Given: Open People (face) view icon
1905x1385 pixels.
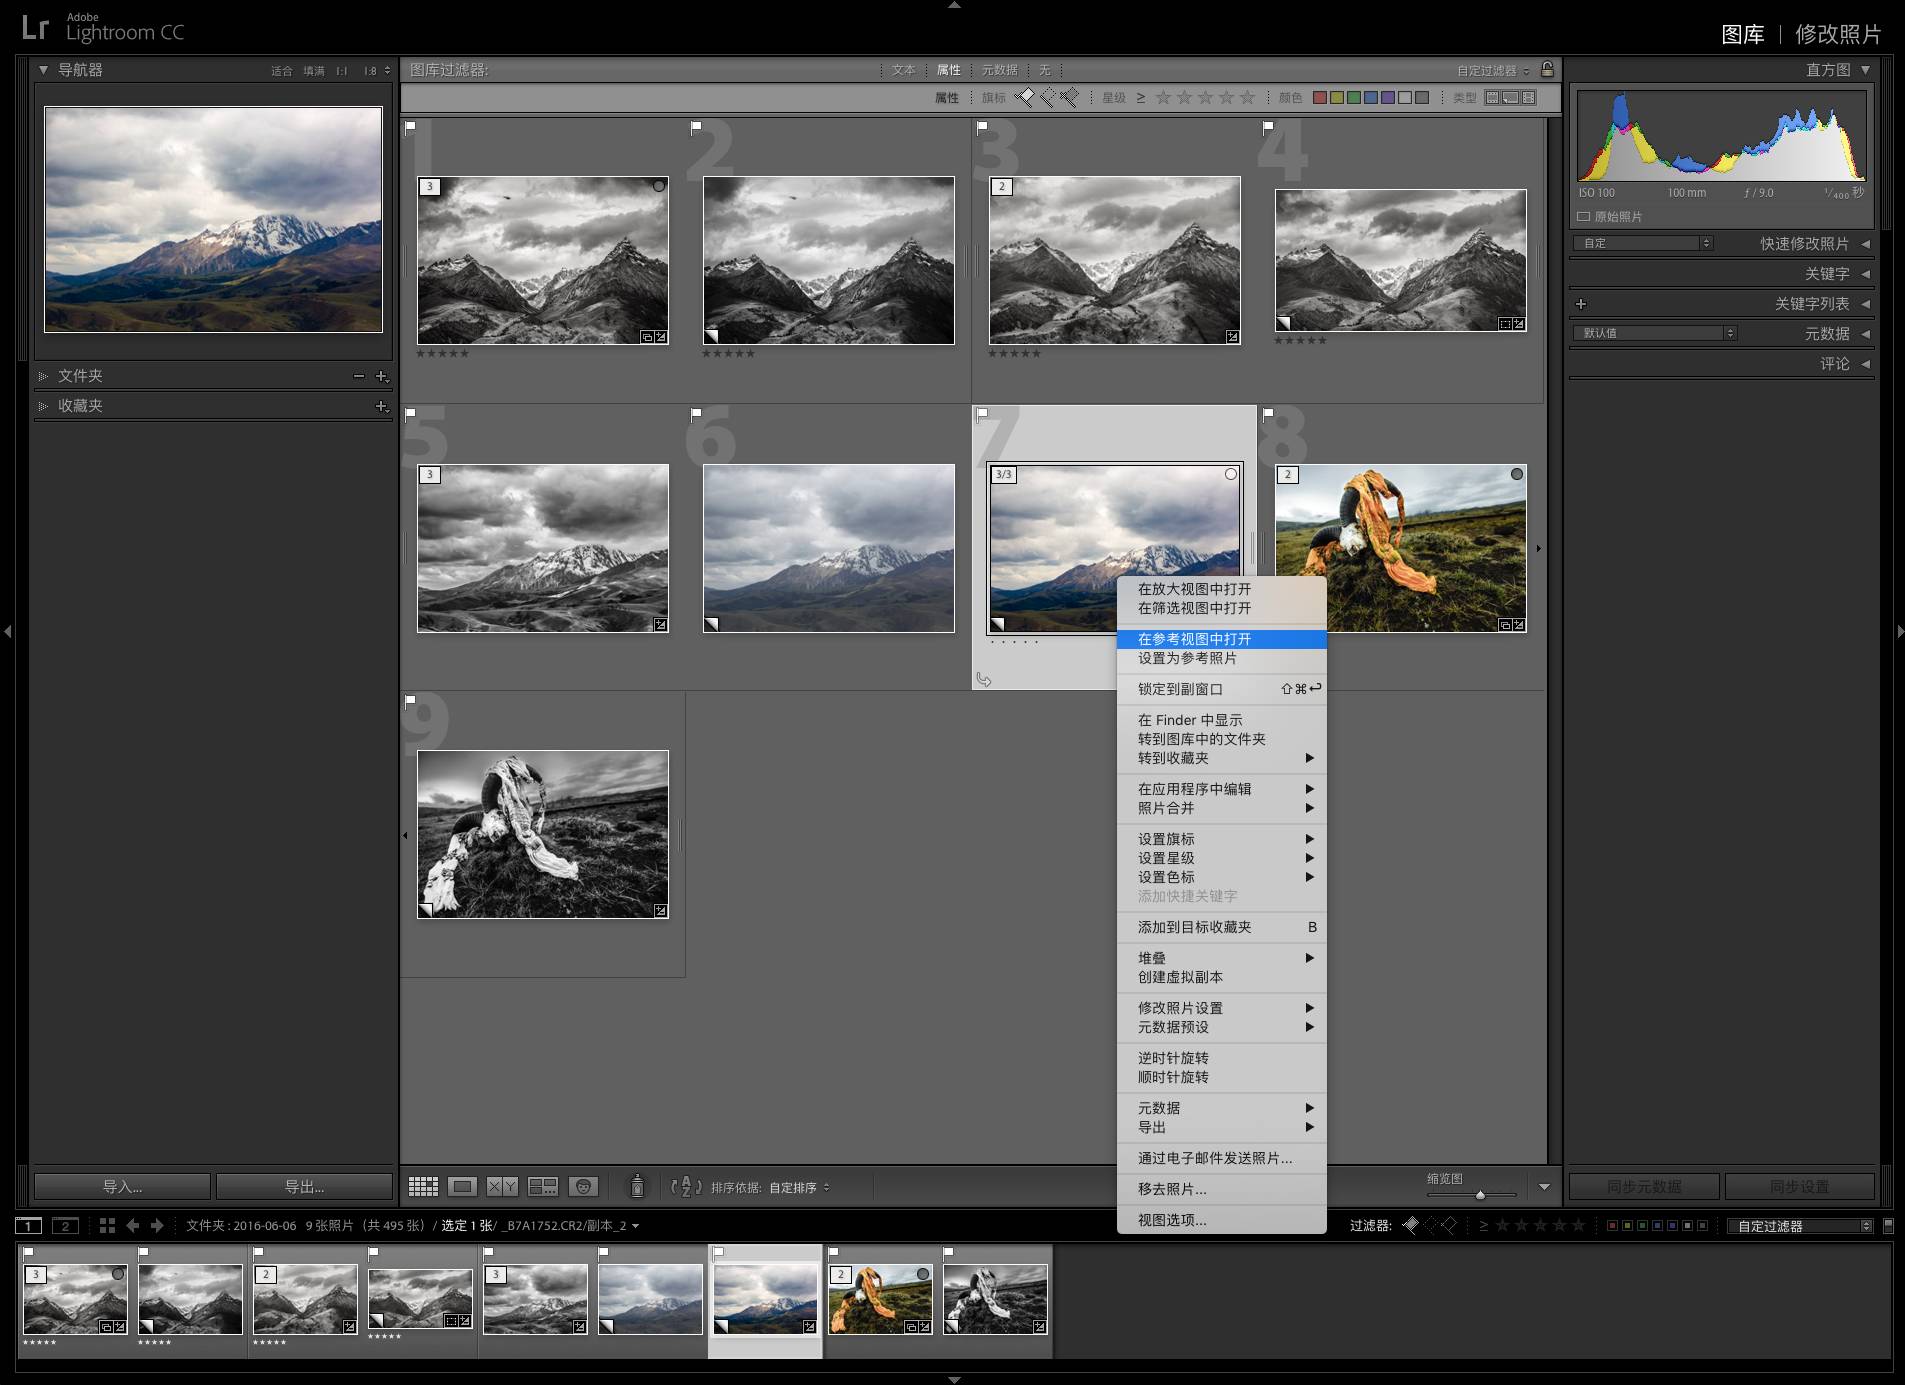Looking at the screenshot, I should coord(583,1187).
